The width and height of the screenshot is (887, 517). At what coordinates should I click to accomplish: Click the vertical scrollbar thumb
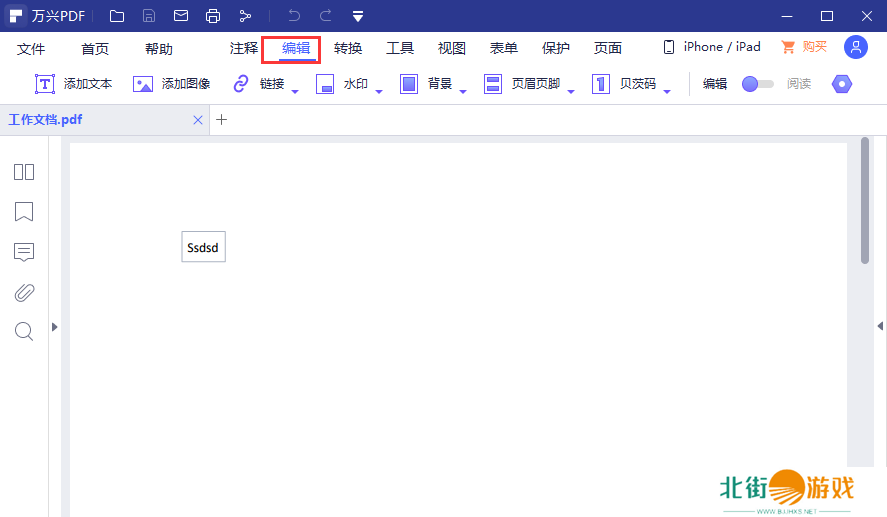[x=865, y=200]
